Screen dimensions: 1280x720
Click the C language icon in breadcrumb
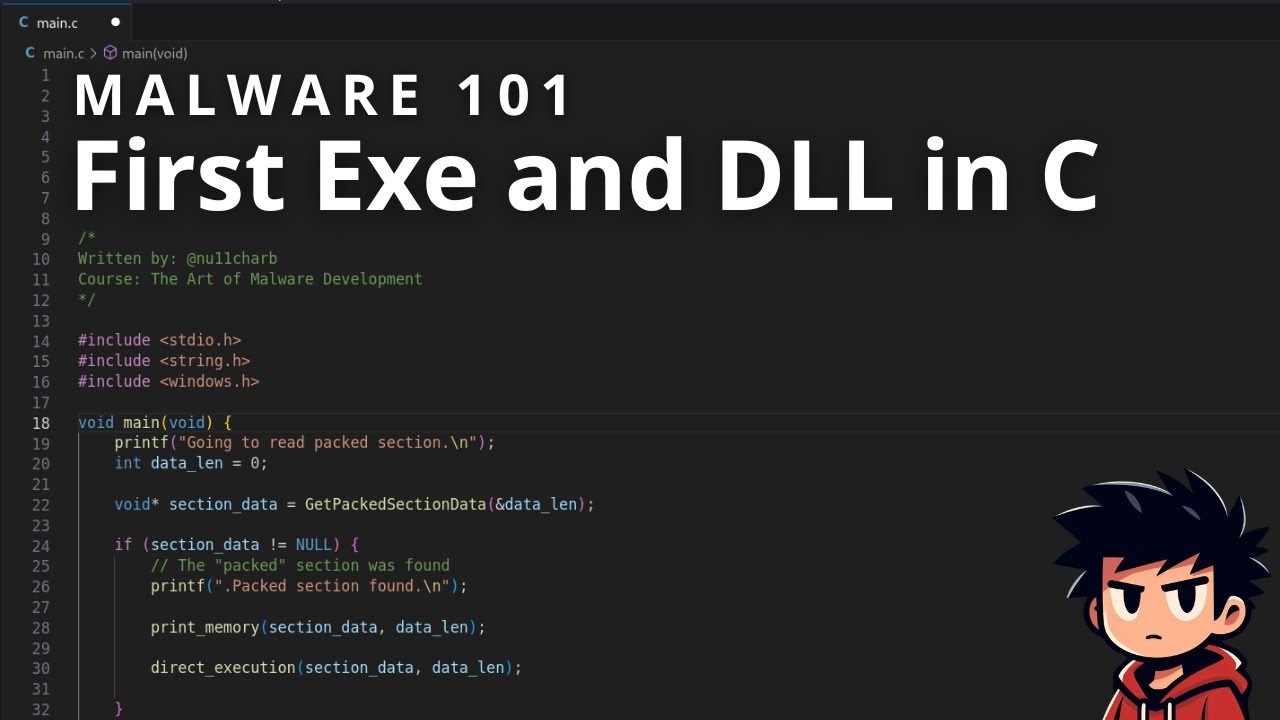click(x=30, y=53)
